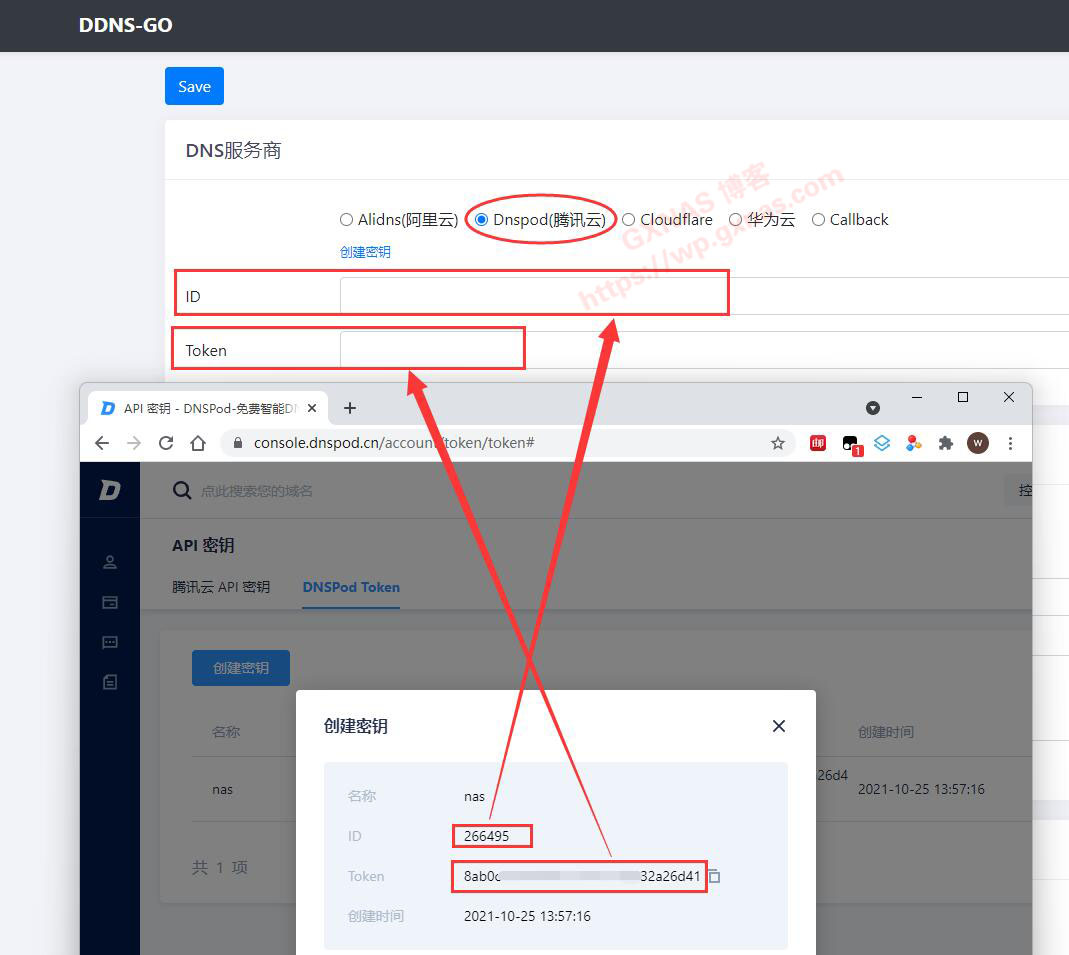Image resolution: width=1069 pixels, height=955 pixels.
Task: Open the Chrome three-dot menu
Action: point(1010,443)
